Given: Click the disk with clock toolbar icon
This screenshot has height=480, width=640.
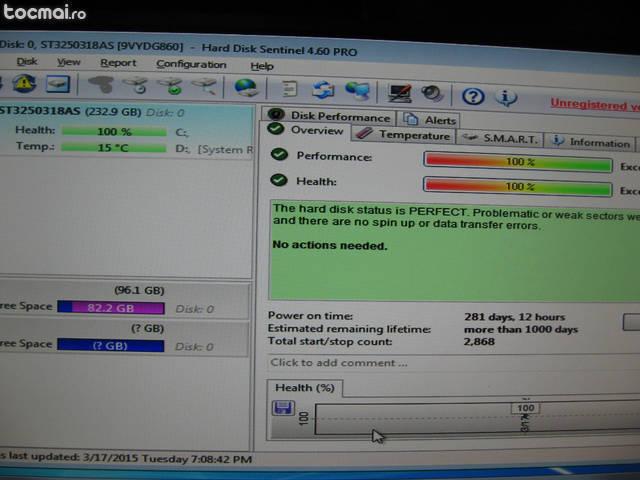Looking at the screenshot, I should [136, 85].
